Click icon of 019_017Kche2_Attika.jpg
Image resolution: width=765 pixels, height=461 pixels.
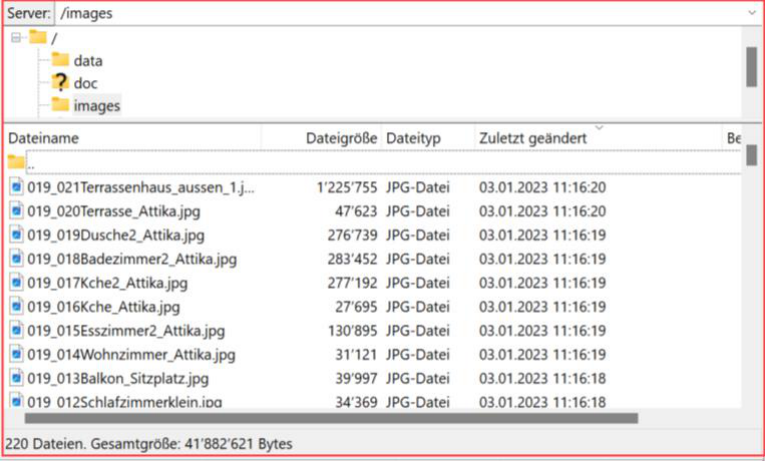[x=17, y=282]
